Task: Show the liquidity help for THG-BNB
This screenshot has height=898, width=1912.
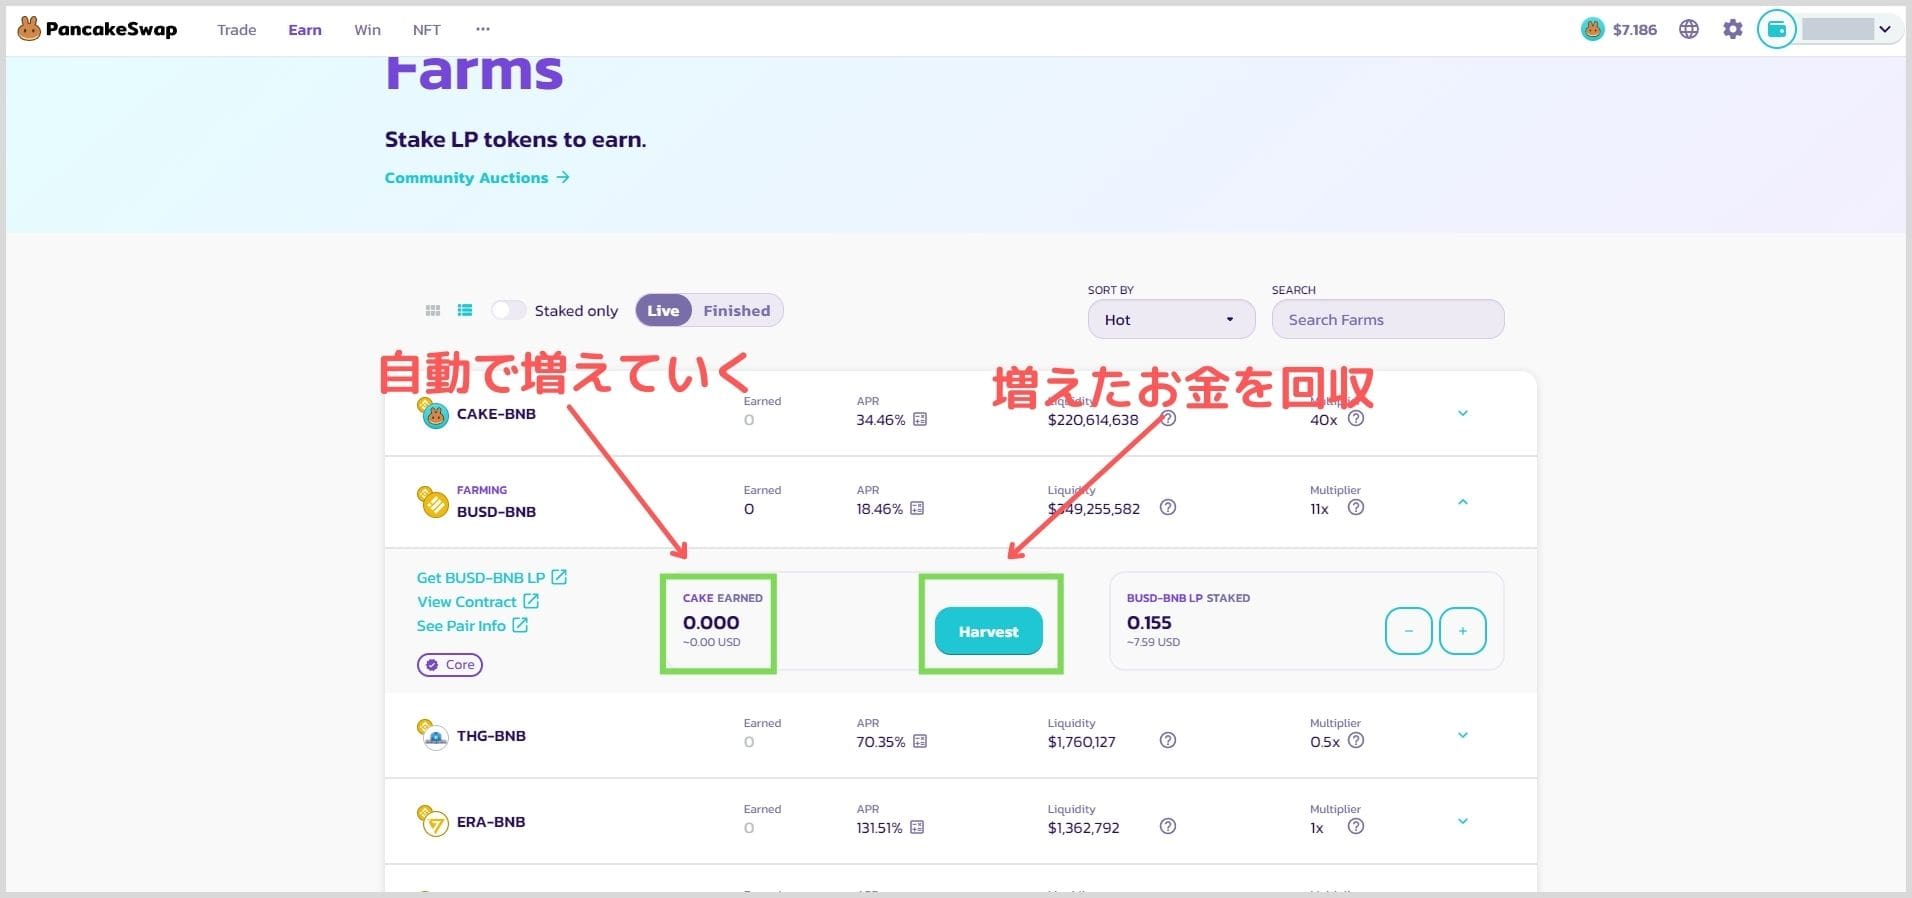Action: (x=1167, y=740)
